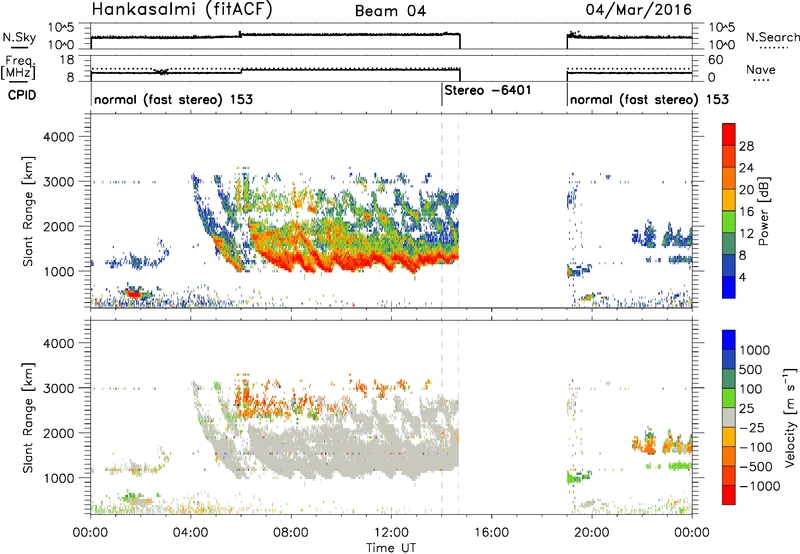800x554 pixels.
Task: Click the '16' tick on the Power scale
Action: point(746,212)
